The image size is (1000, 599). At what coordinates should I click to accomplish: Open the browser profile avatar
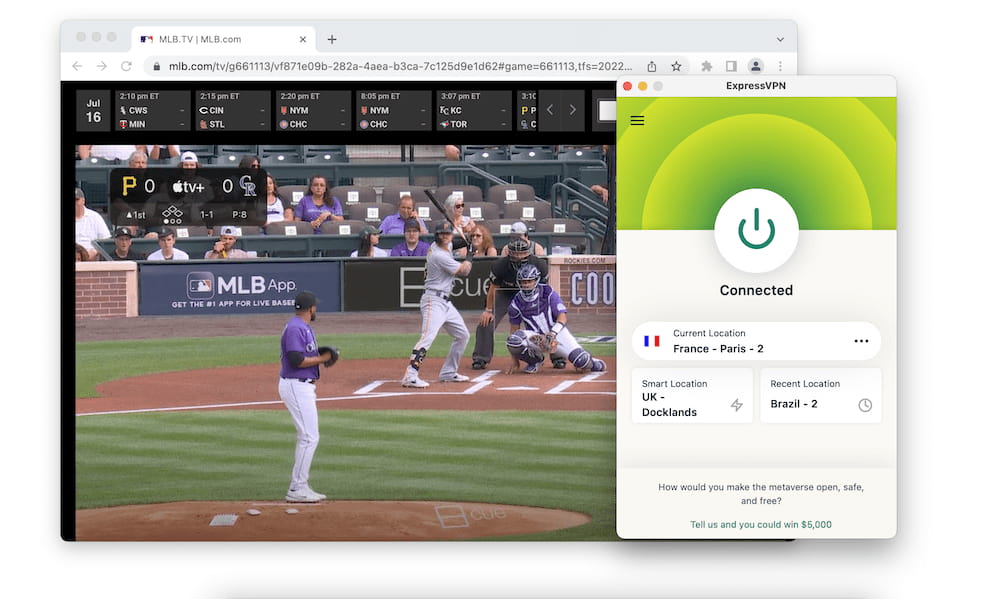755,66
